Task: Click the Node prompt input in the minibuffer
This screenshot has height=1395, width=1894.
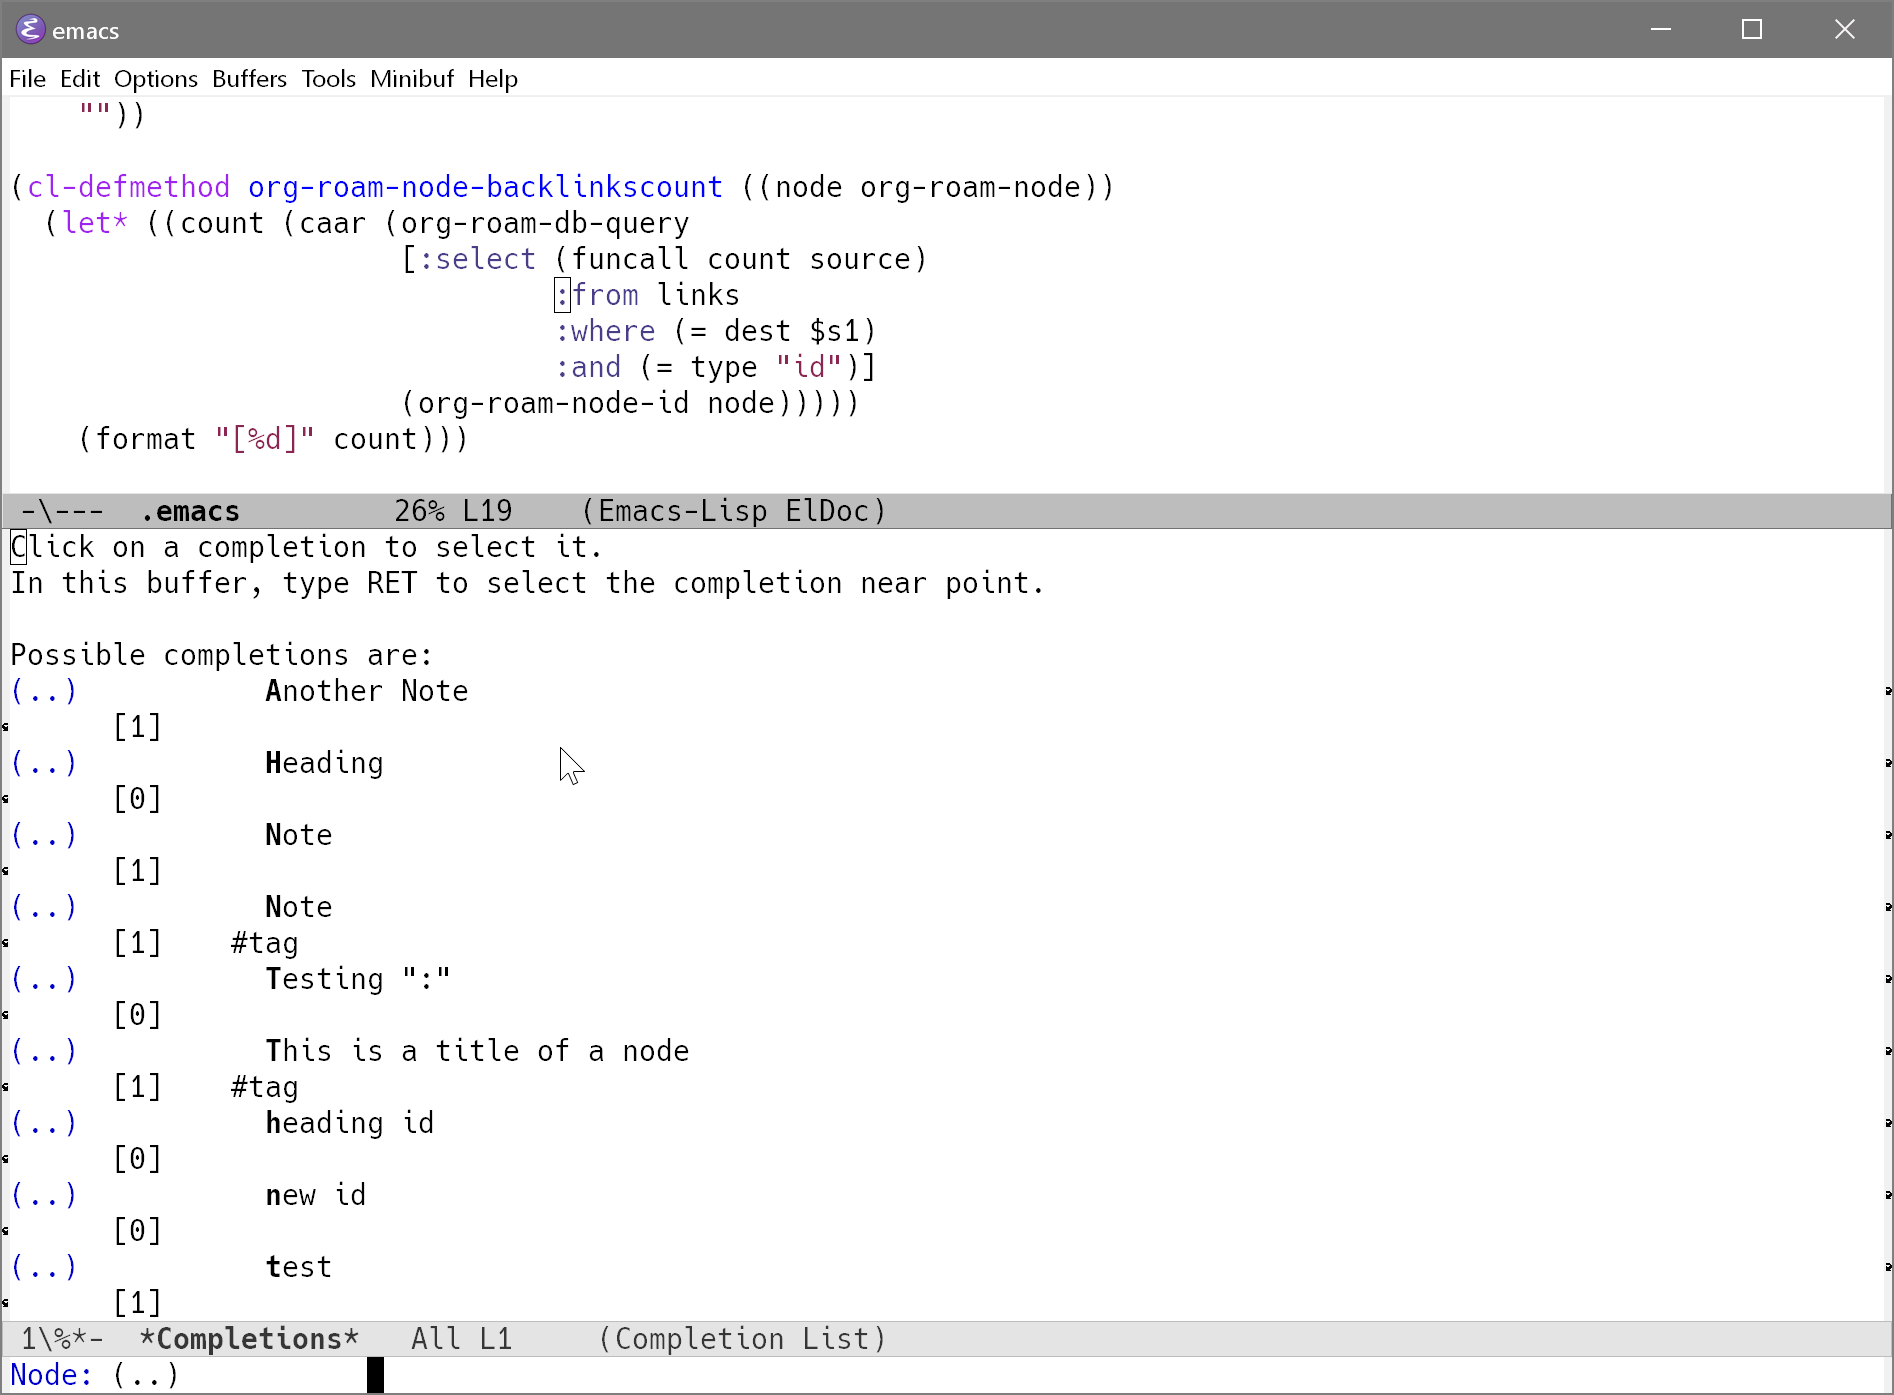Action: [250, 1374]
